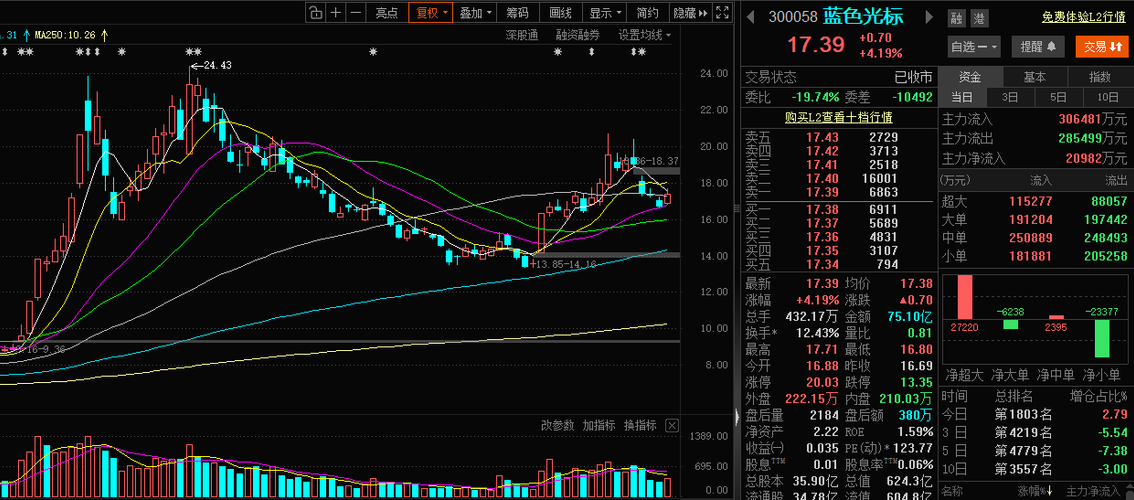Click 名称 column header at bottom
The width and height of the screenshot is (1134, 500).
point(952,493)
